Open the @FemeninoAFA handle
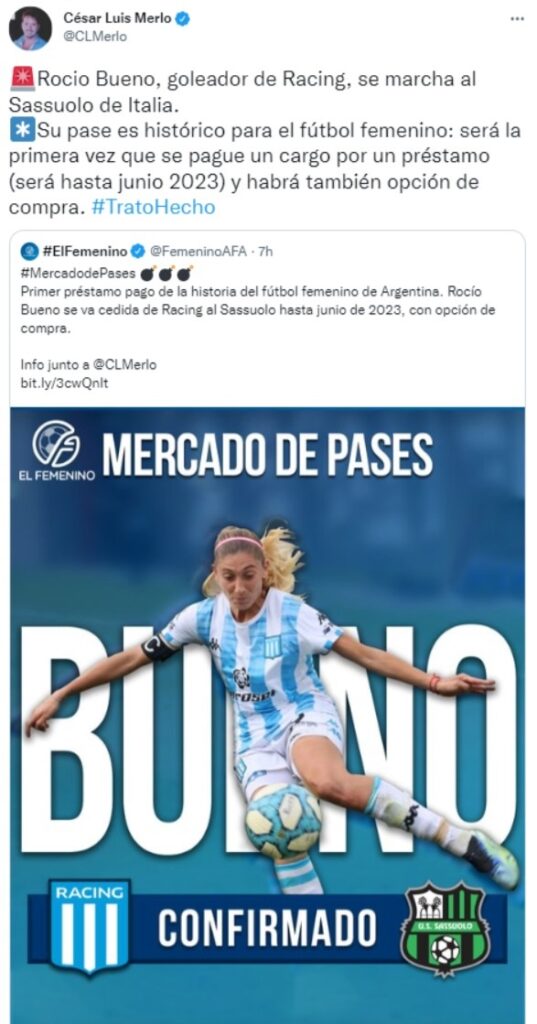Image resolution: width=537 pixels, height=1024 pixels. coord(199,251)
